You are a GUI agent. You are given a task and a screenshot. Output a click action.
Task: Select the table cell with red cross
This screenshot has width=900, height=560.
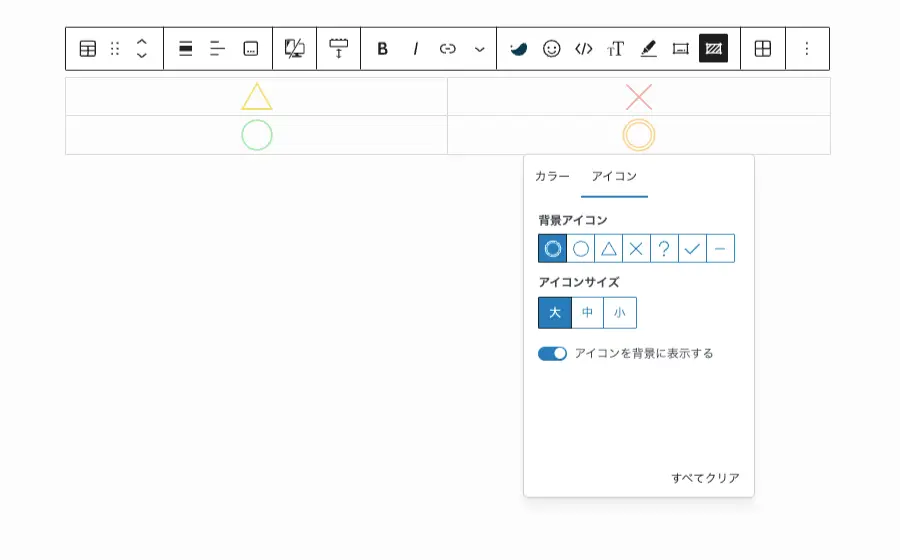click(x=639, y=96)
